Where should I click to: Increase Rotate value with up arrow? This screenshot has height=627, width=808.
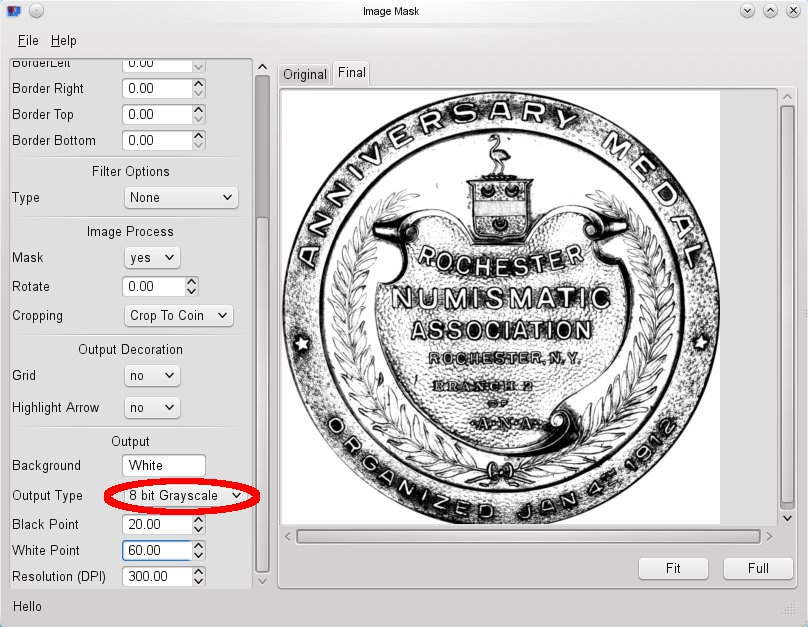[x=192, y=281]
